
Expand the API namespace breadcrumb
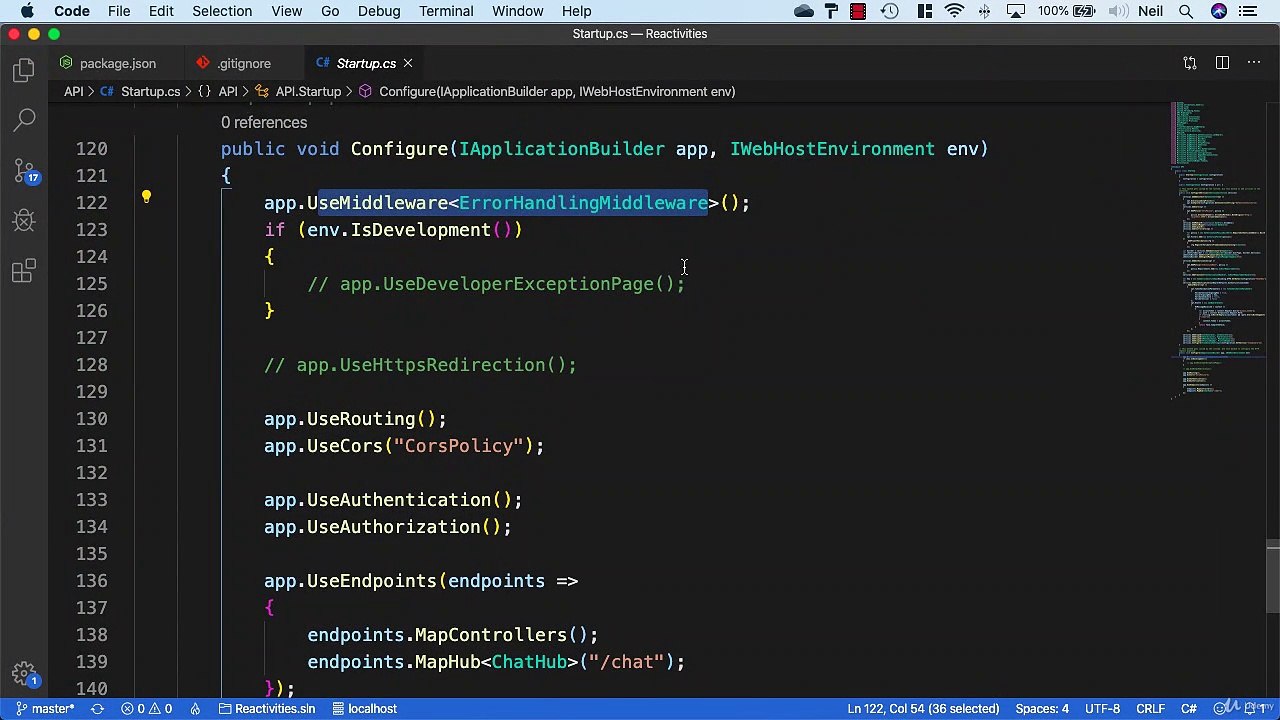[220, 91]
